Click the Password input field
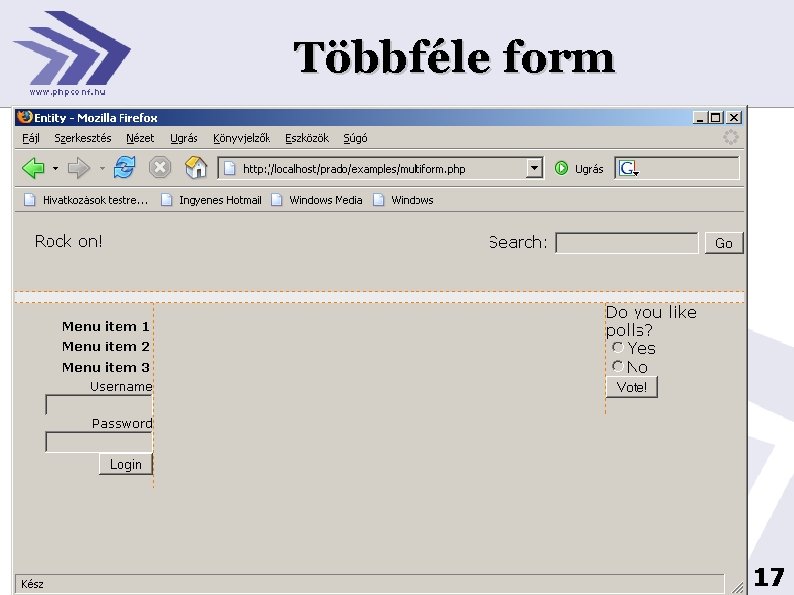 point(99,442)
